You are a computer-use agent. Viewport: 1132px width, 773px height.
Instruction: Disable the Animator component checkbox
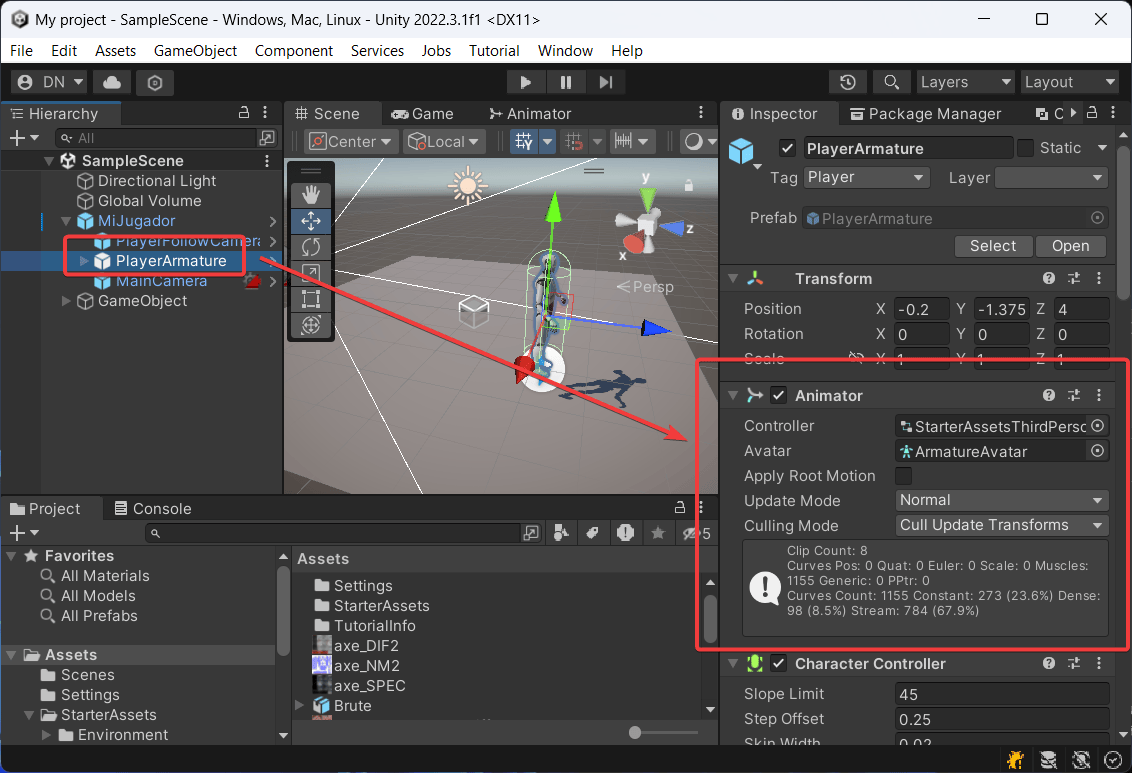point(778,396)
